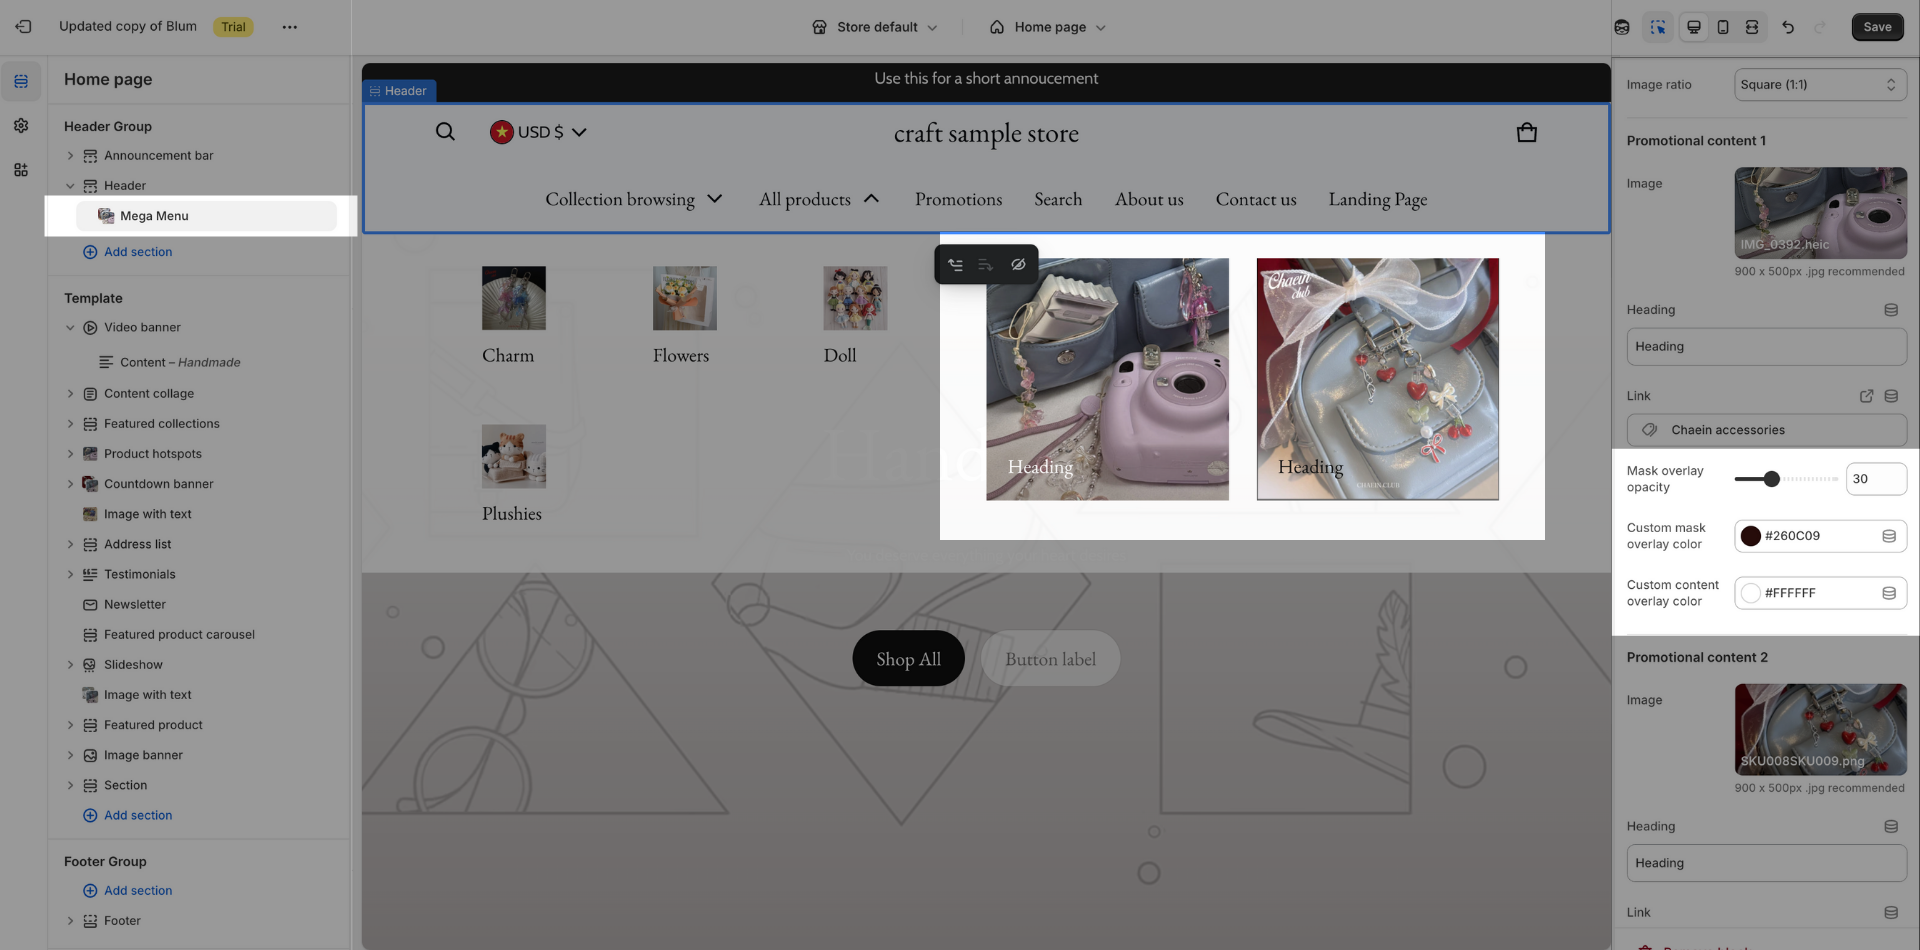The height and width of the screenshot is (950, 1920).
Task: Click the Mask overlay opacity slider
Action: [x=1786, y=479]
